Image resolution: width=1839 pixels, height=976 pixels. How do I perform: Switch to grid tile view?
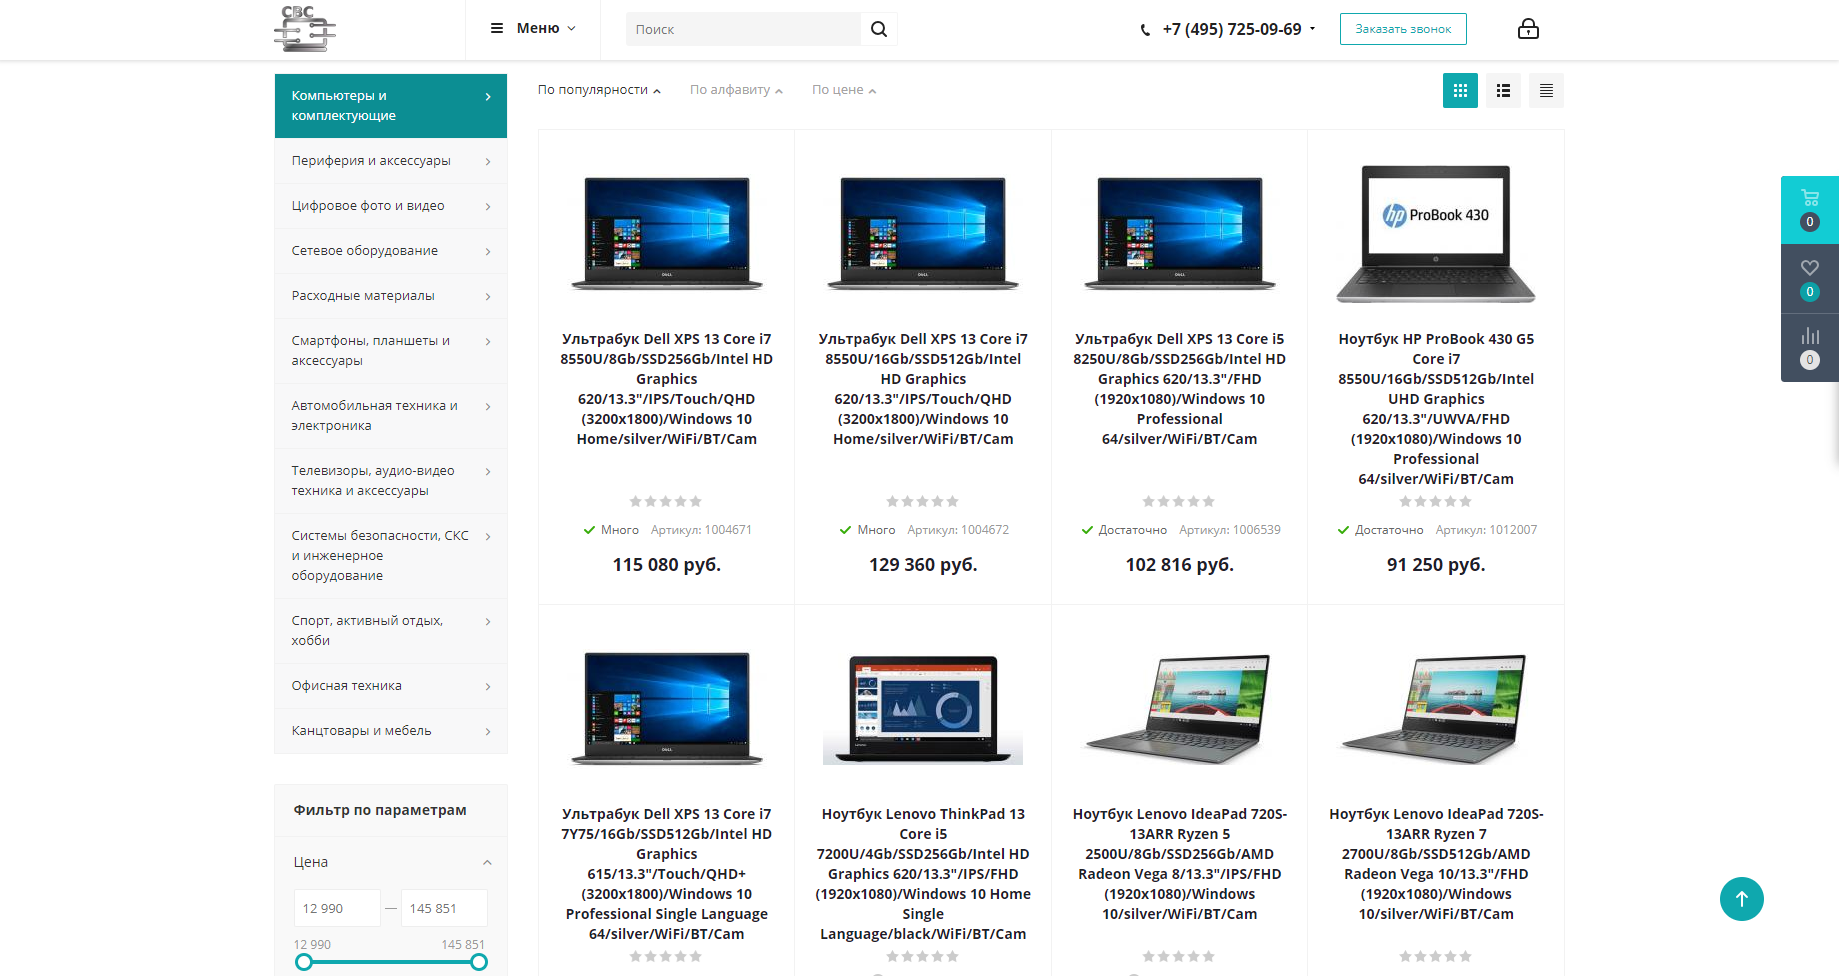click(1460, 91)
